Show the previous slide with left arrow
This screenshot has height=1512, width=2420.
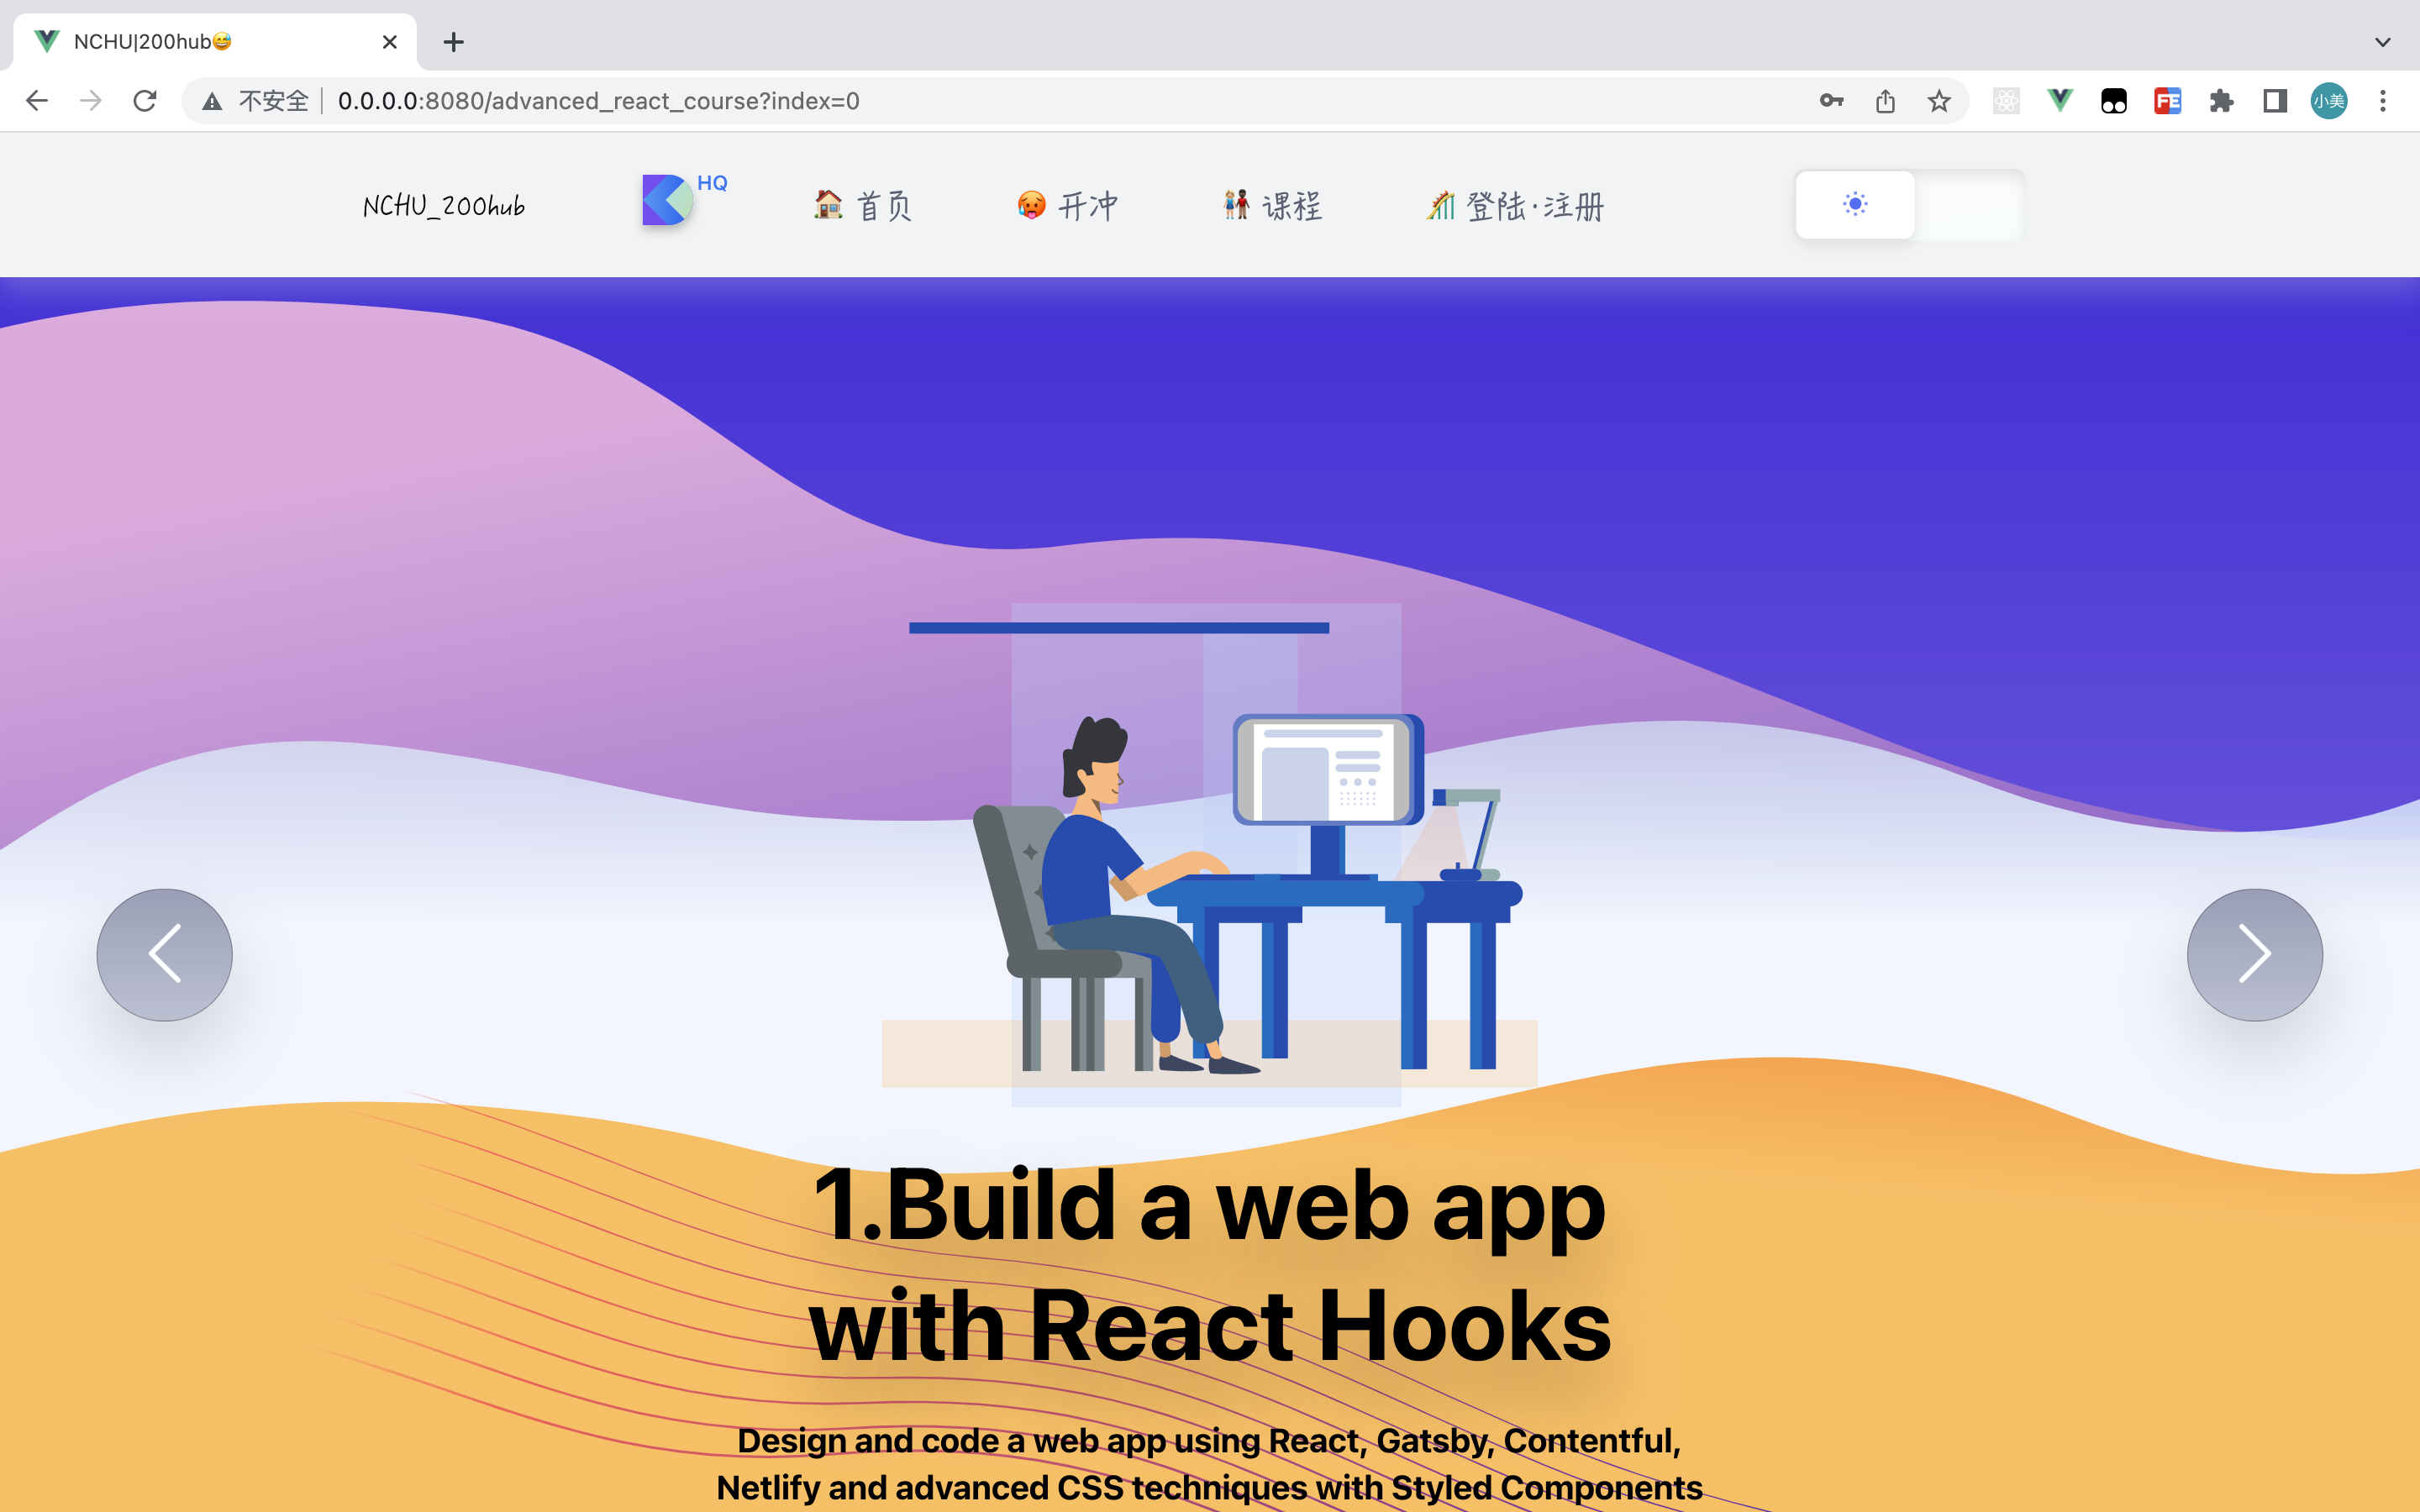coord(165,954)
